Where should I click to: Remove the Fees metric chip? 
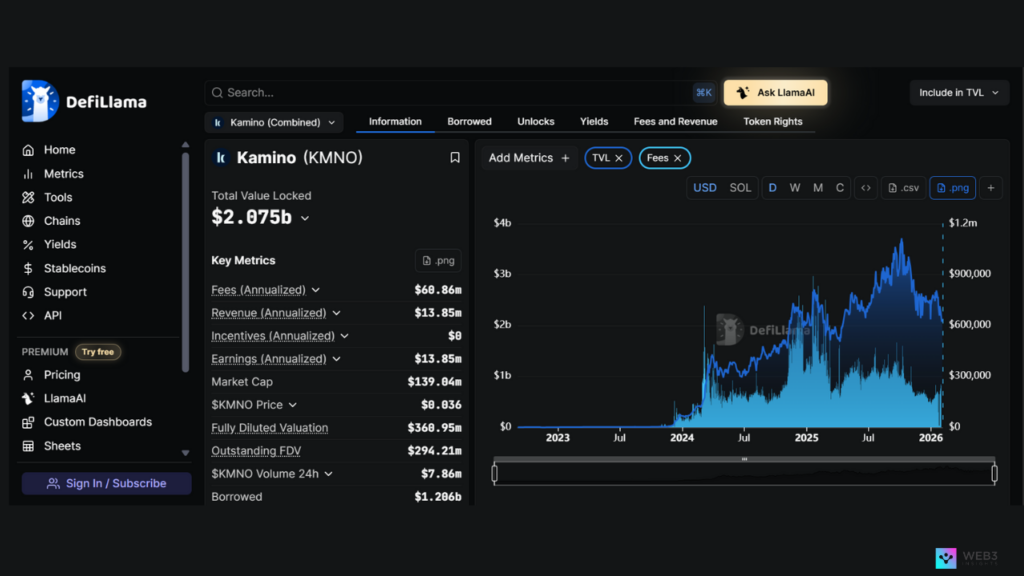(x=678, y=158)
